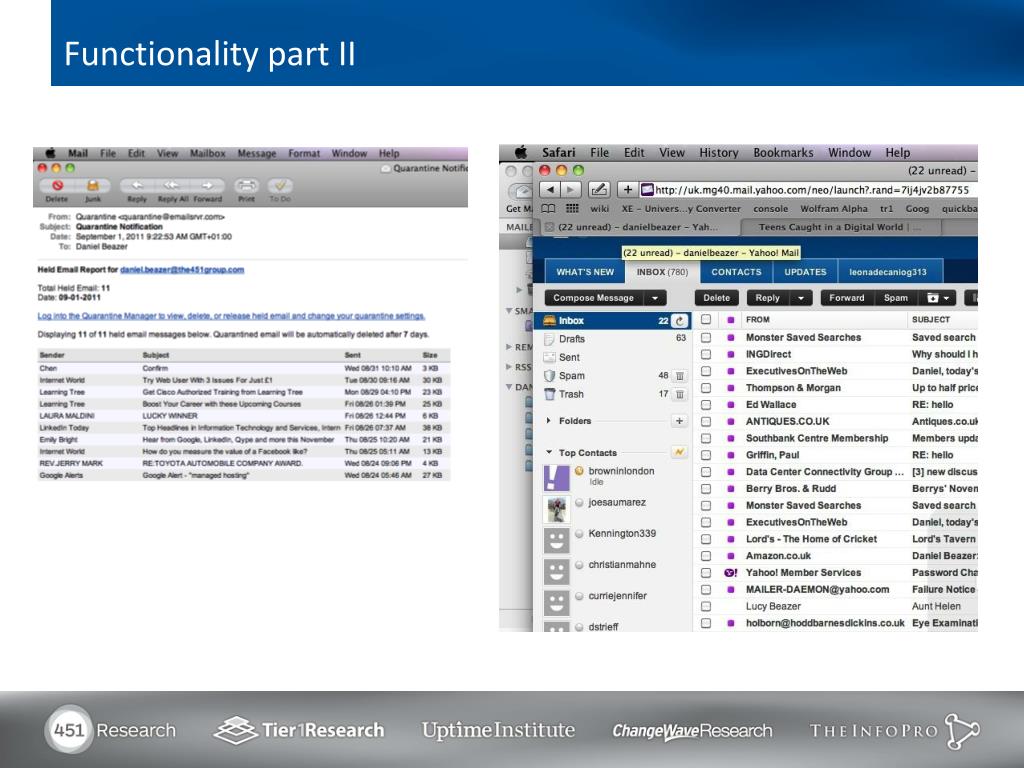The image size is (1024, 768).
Task: Check the Thompson & Morgan message checkbox
Action: (x=706, y=388)
